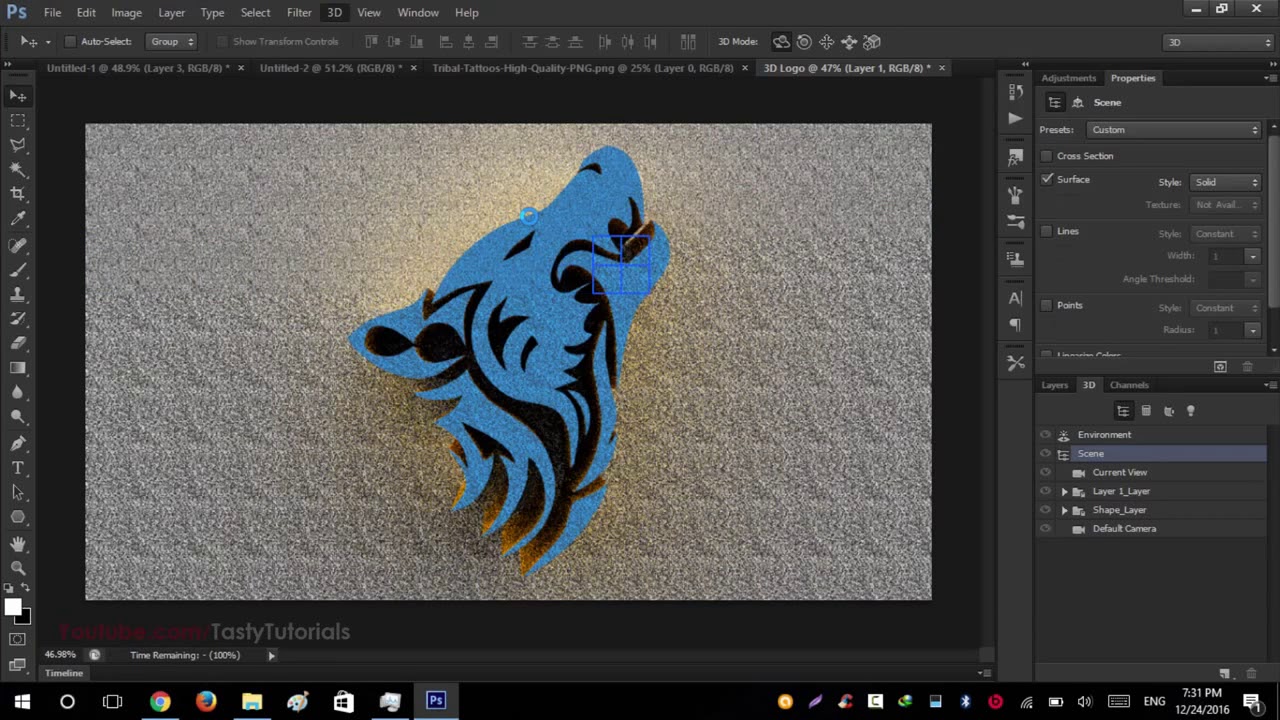Viewport: 1280px width, 720px height.
Task: Open the workspace dropdown labeled 3D
Action: coord(1219,42)
